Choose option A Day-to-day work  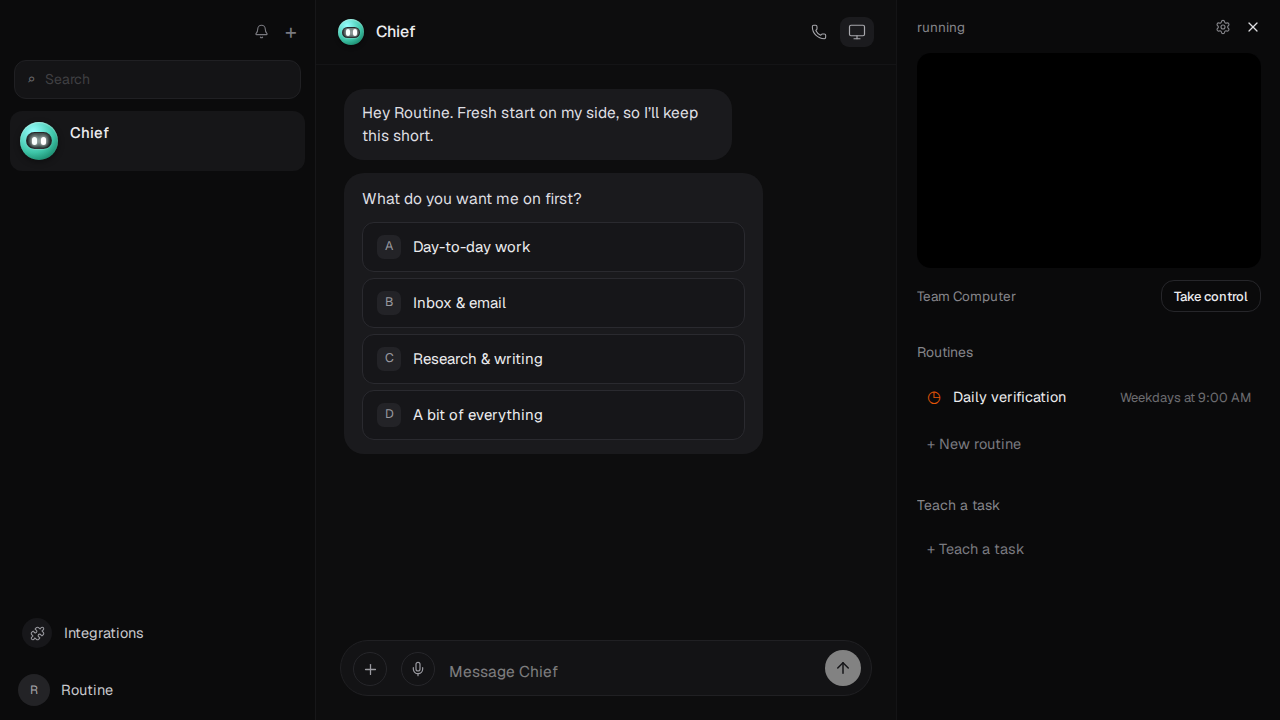pos(553,247)
